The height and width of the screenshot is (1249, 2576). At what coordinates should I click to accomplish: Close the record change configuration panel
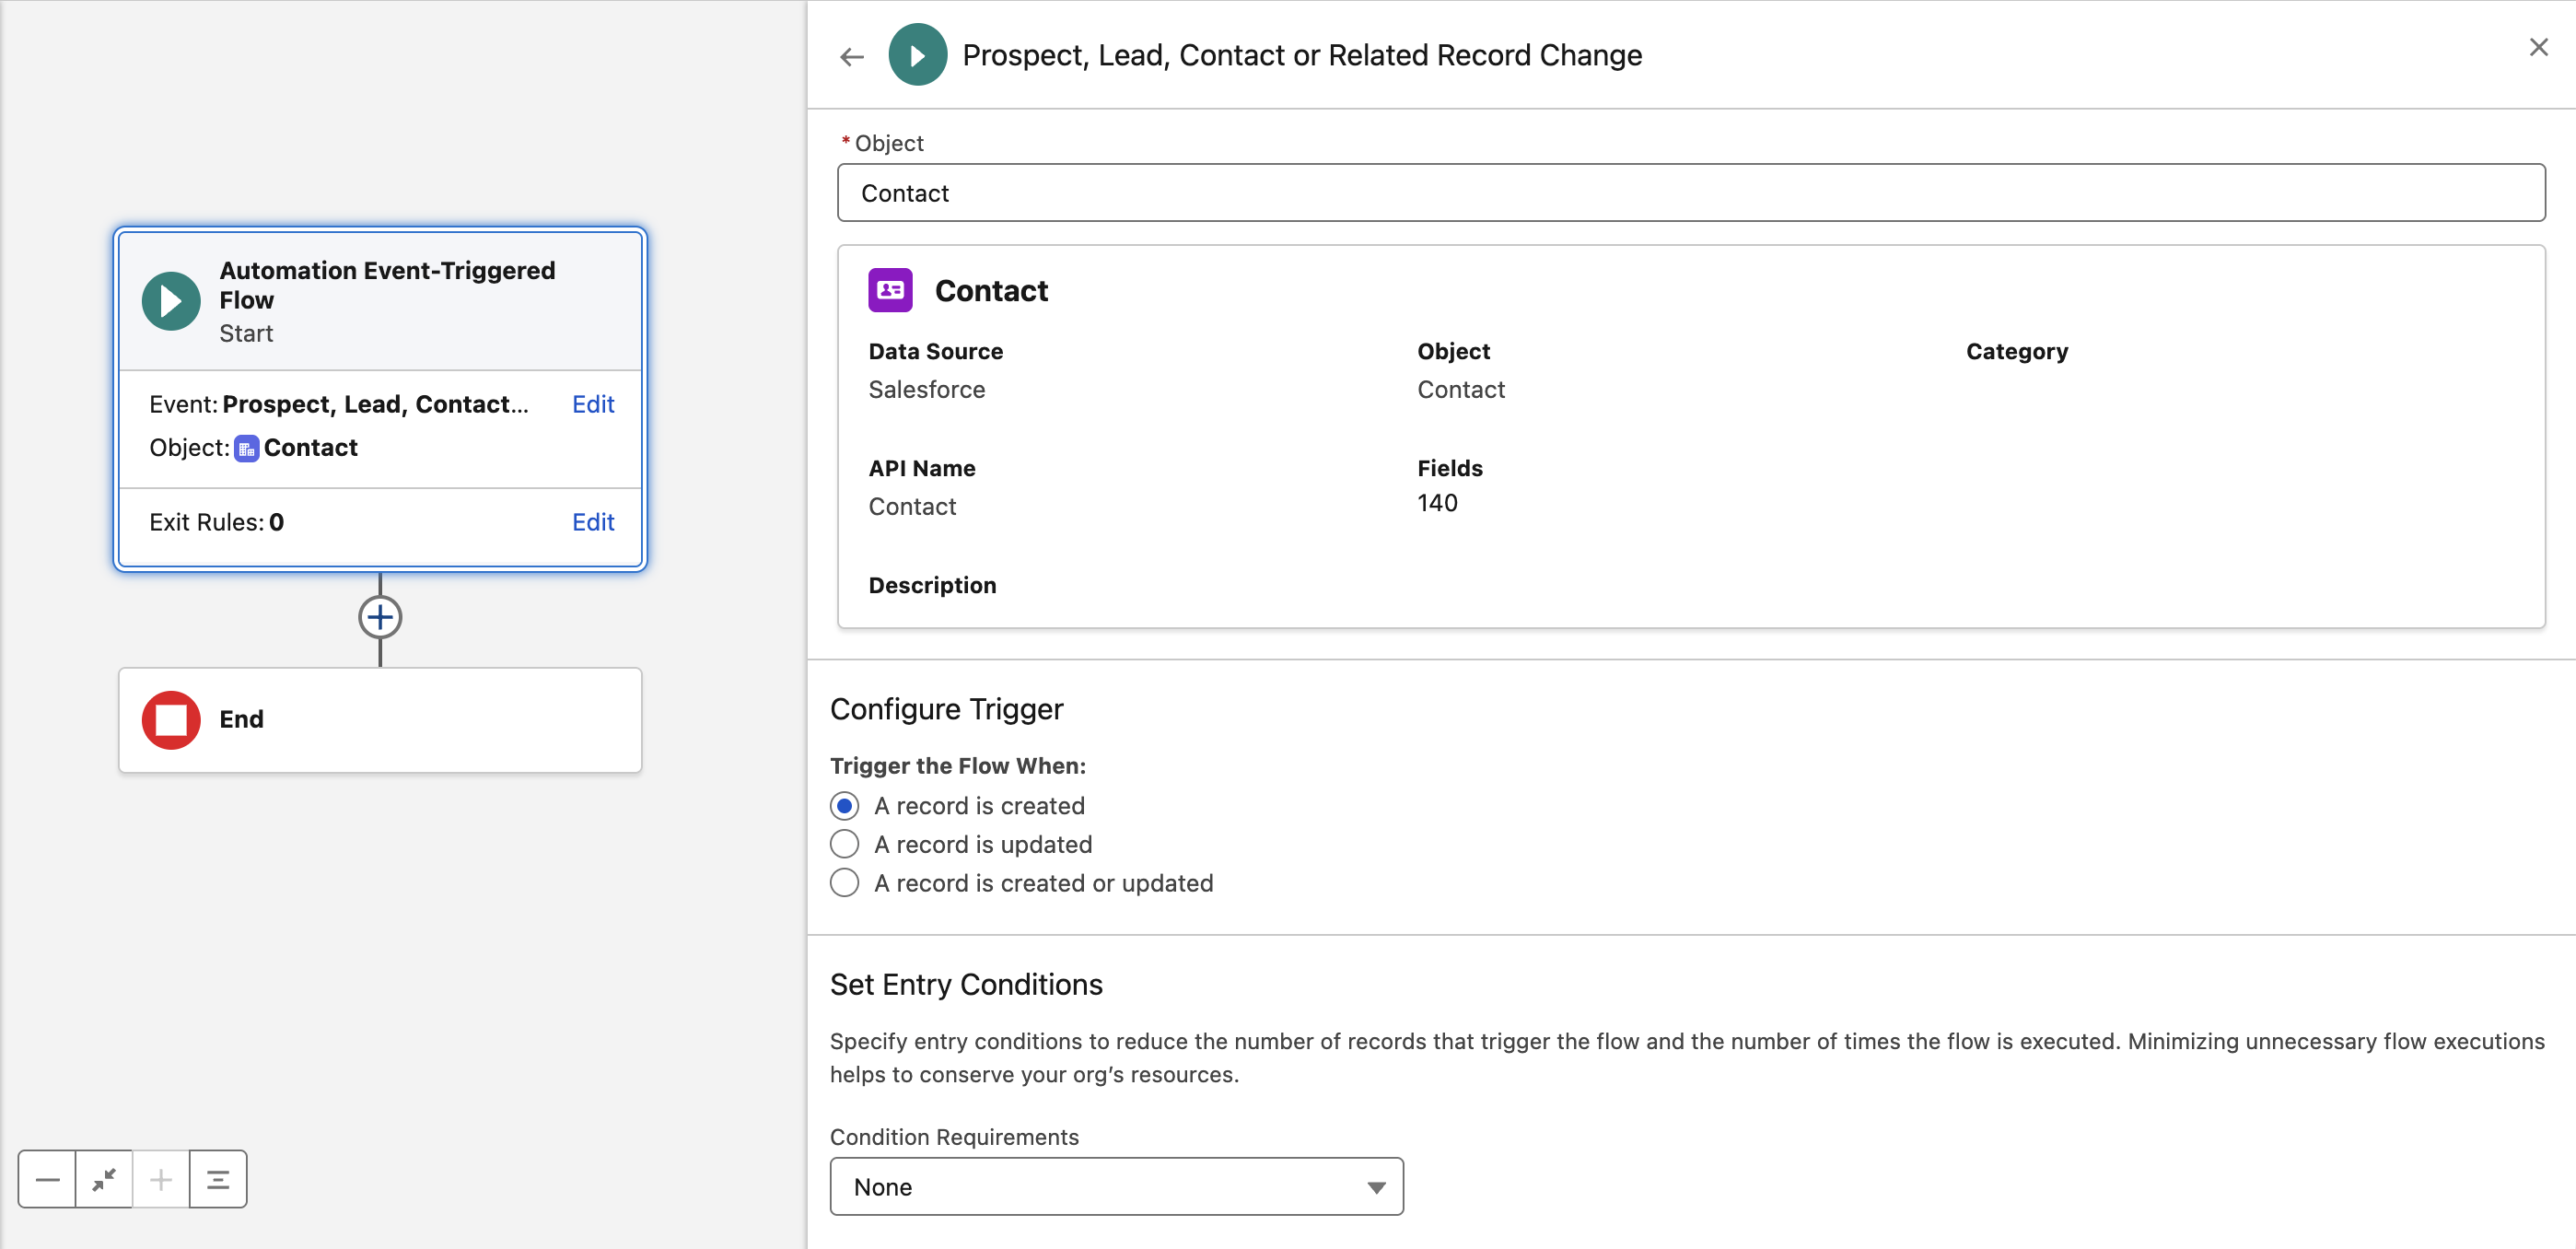(x=2539, y=47)
